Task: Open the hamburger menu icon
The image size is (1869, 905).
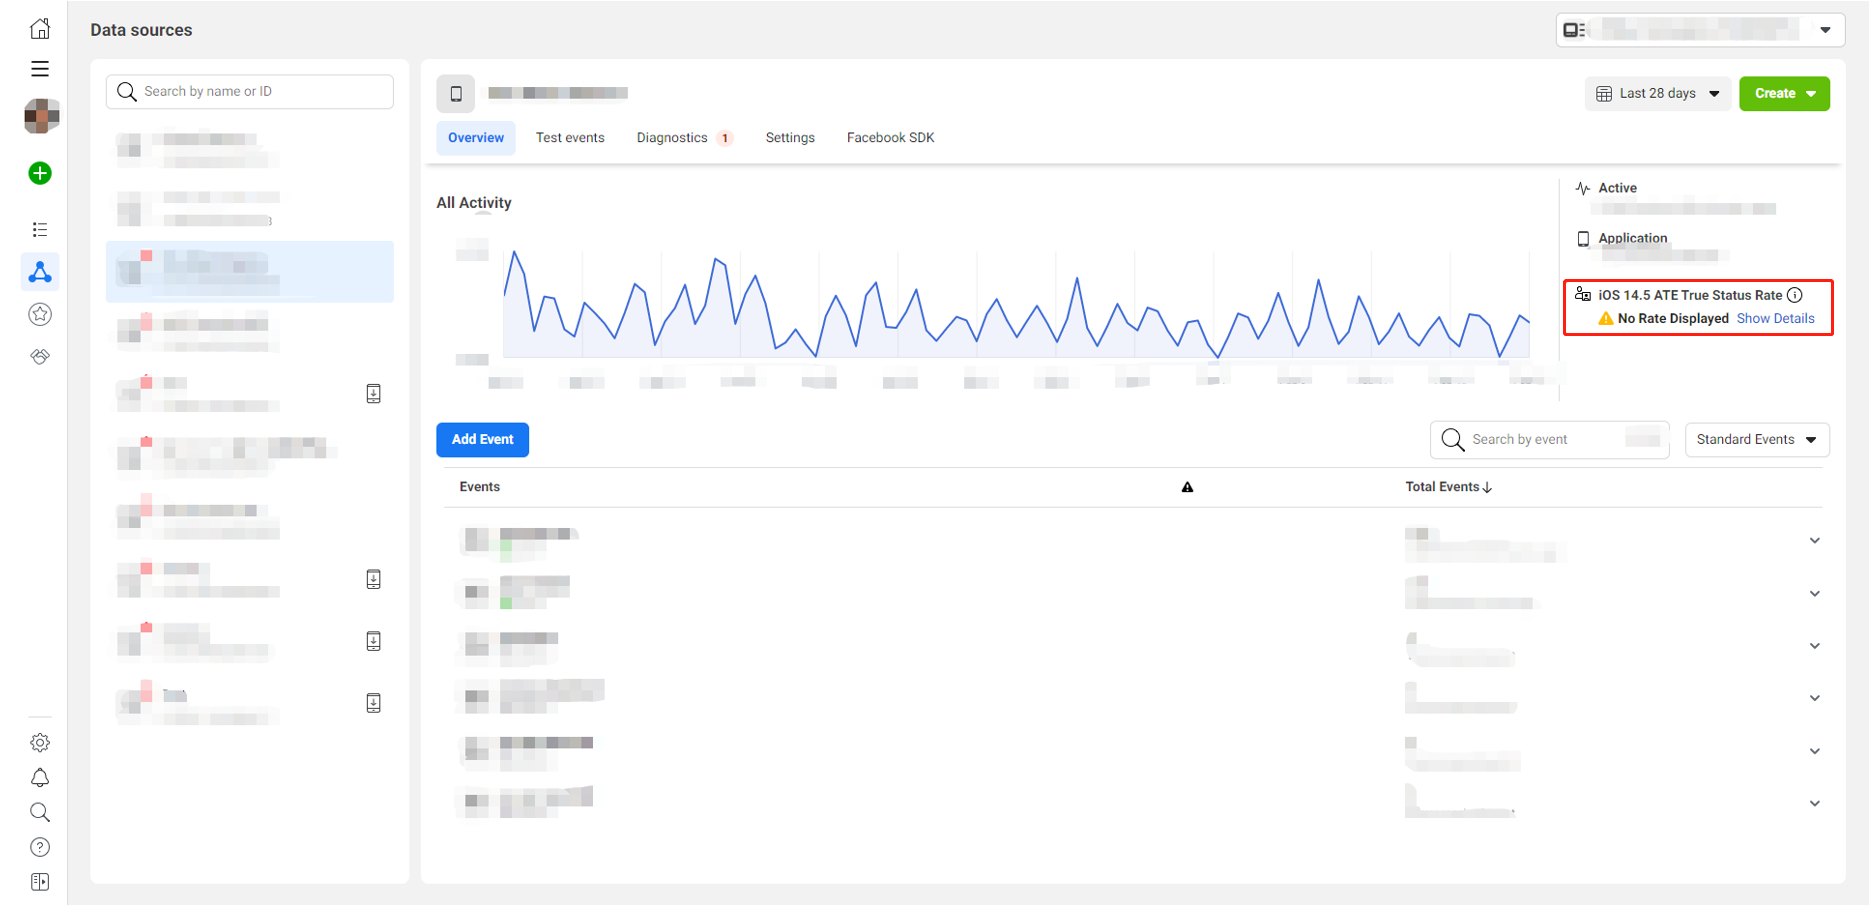Action: pos(40,69)
